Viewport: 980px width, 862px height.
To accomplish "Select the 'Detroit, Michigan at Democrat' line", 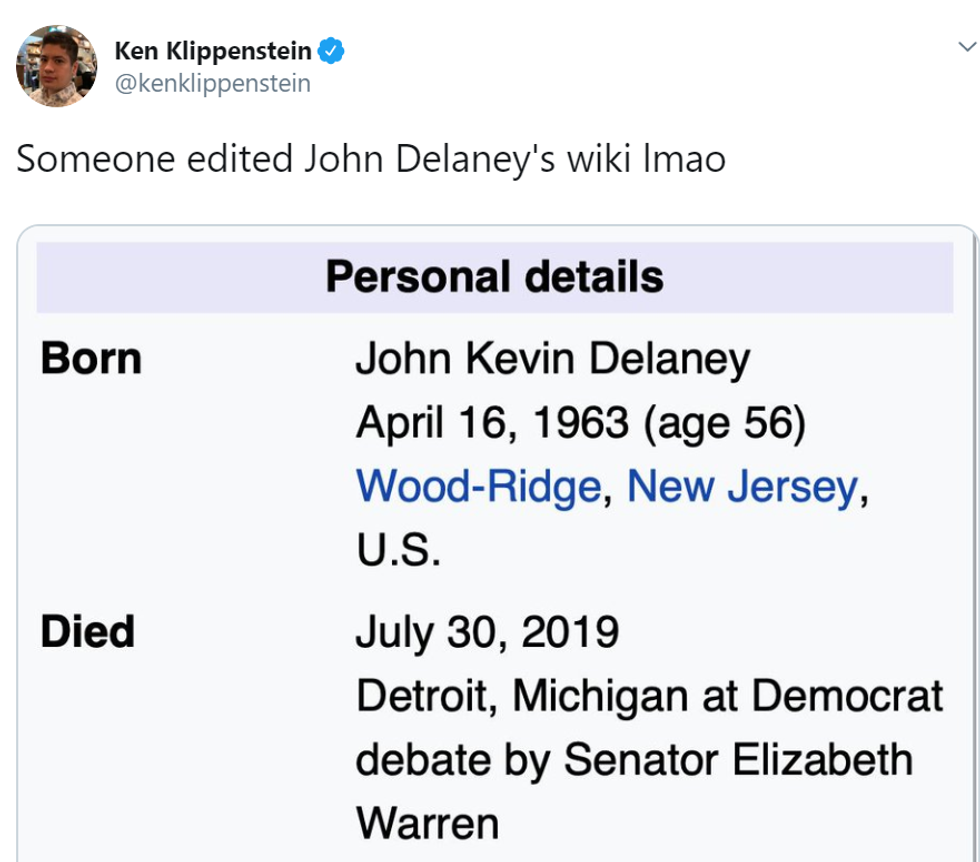I will 649,696.
